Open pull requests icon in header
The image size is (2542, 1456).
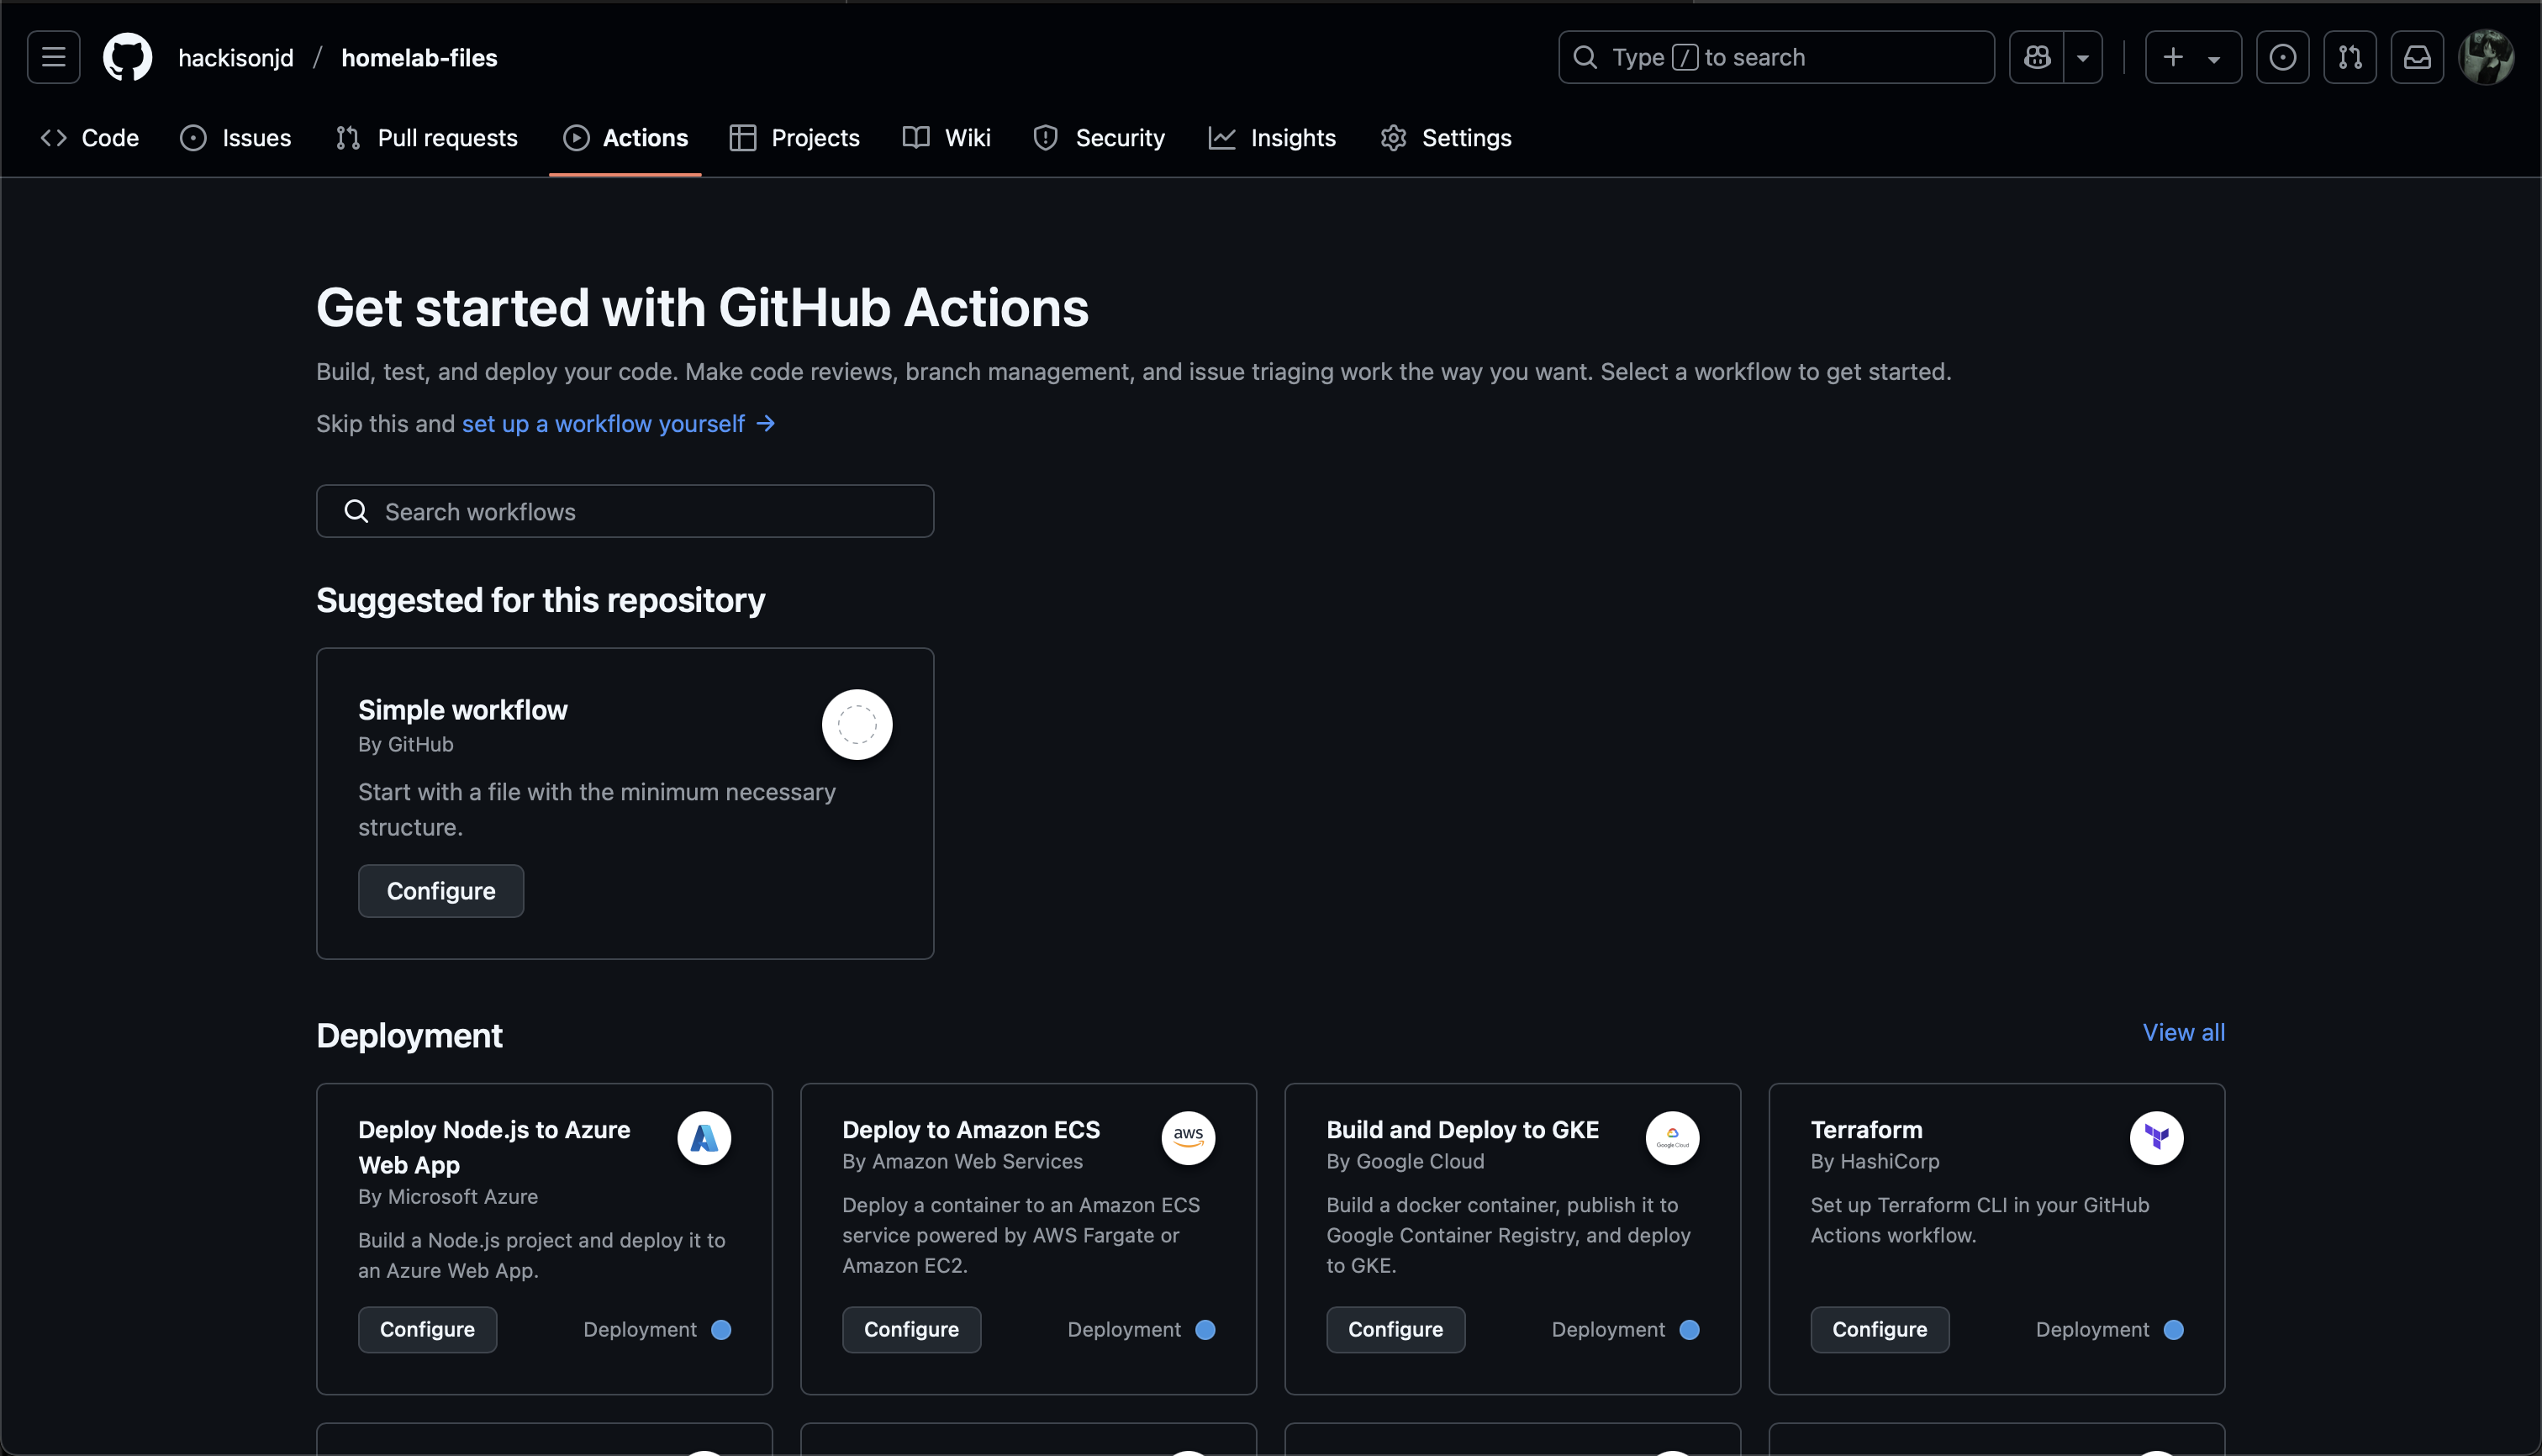(x=2350, y=57)
